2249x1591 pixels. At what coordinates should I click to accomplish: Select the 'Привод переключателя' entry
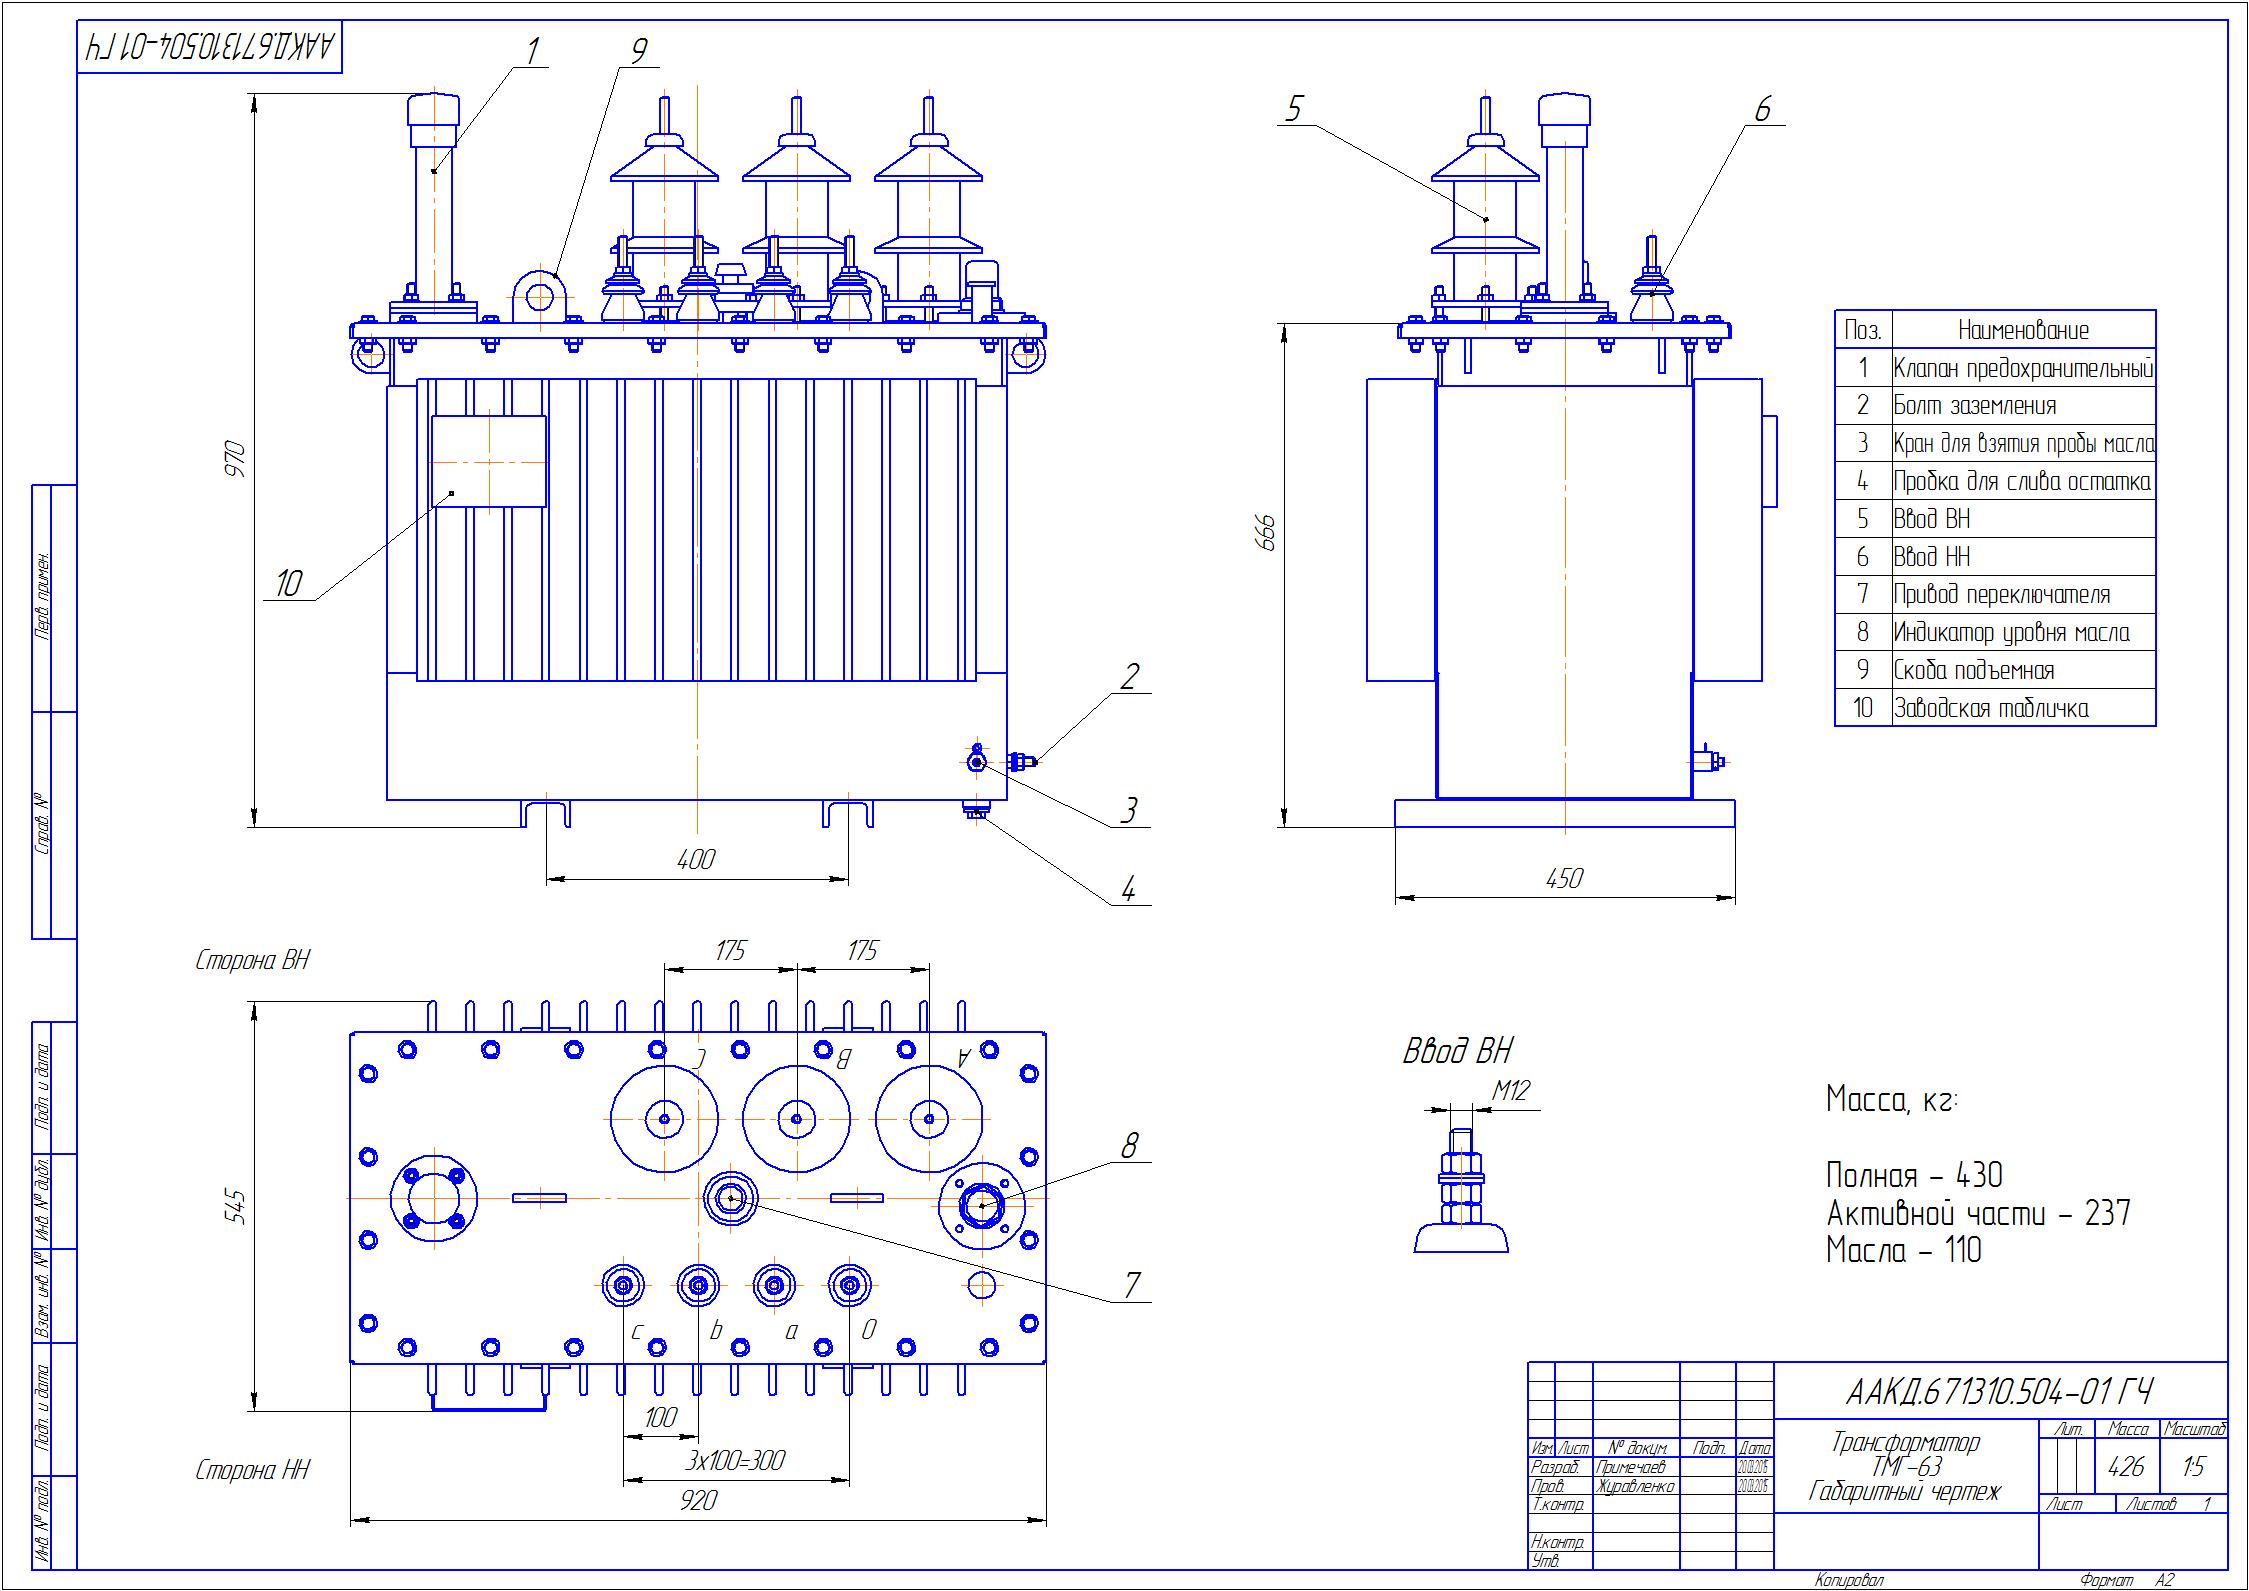pyautogui.click(x=1995, y=595)
